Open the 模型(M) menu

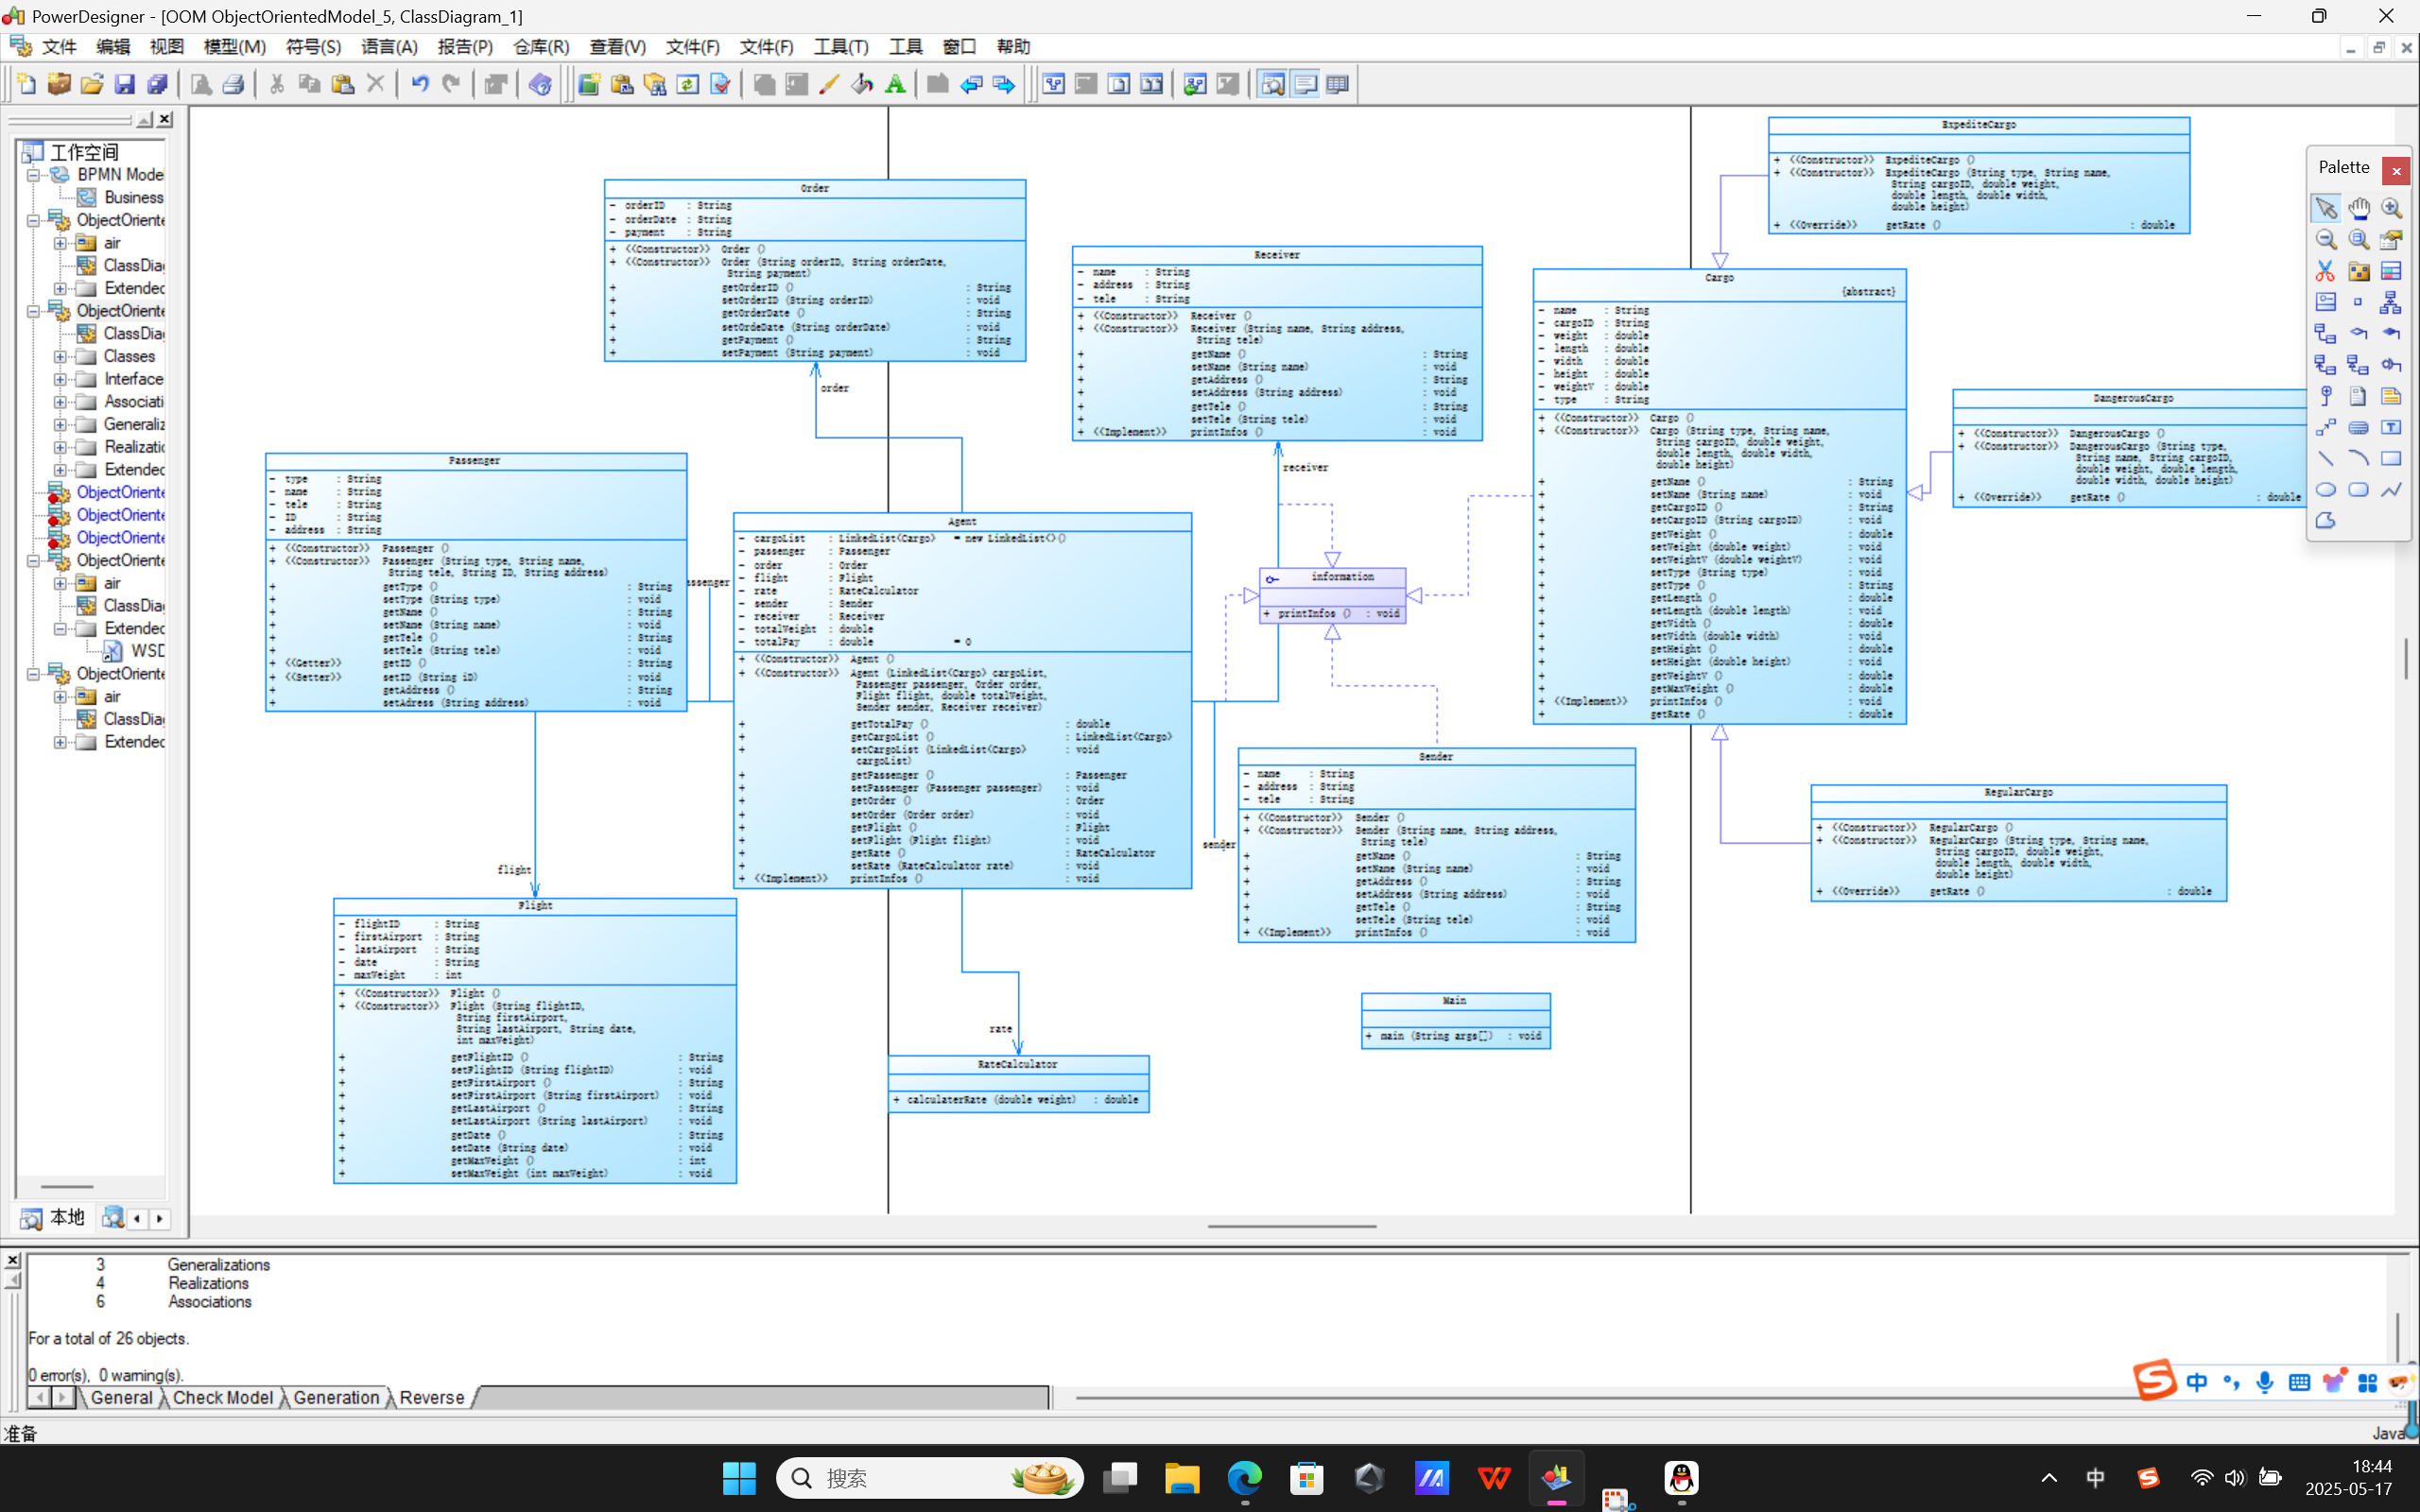[234, 47]
